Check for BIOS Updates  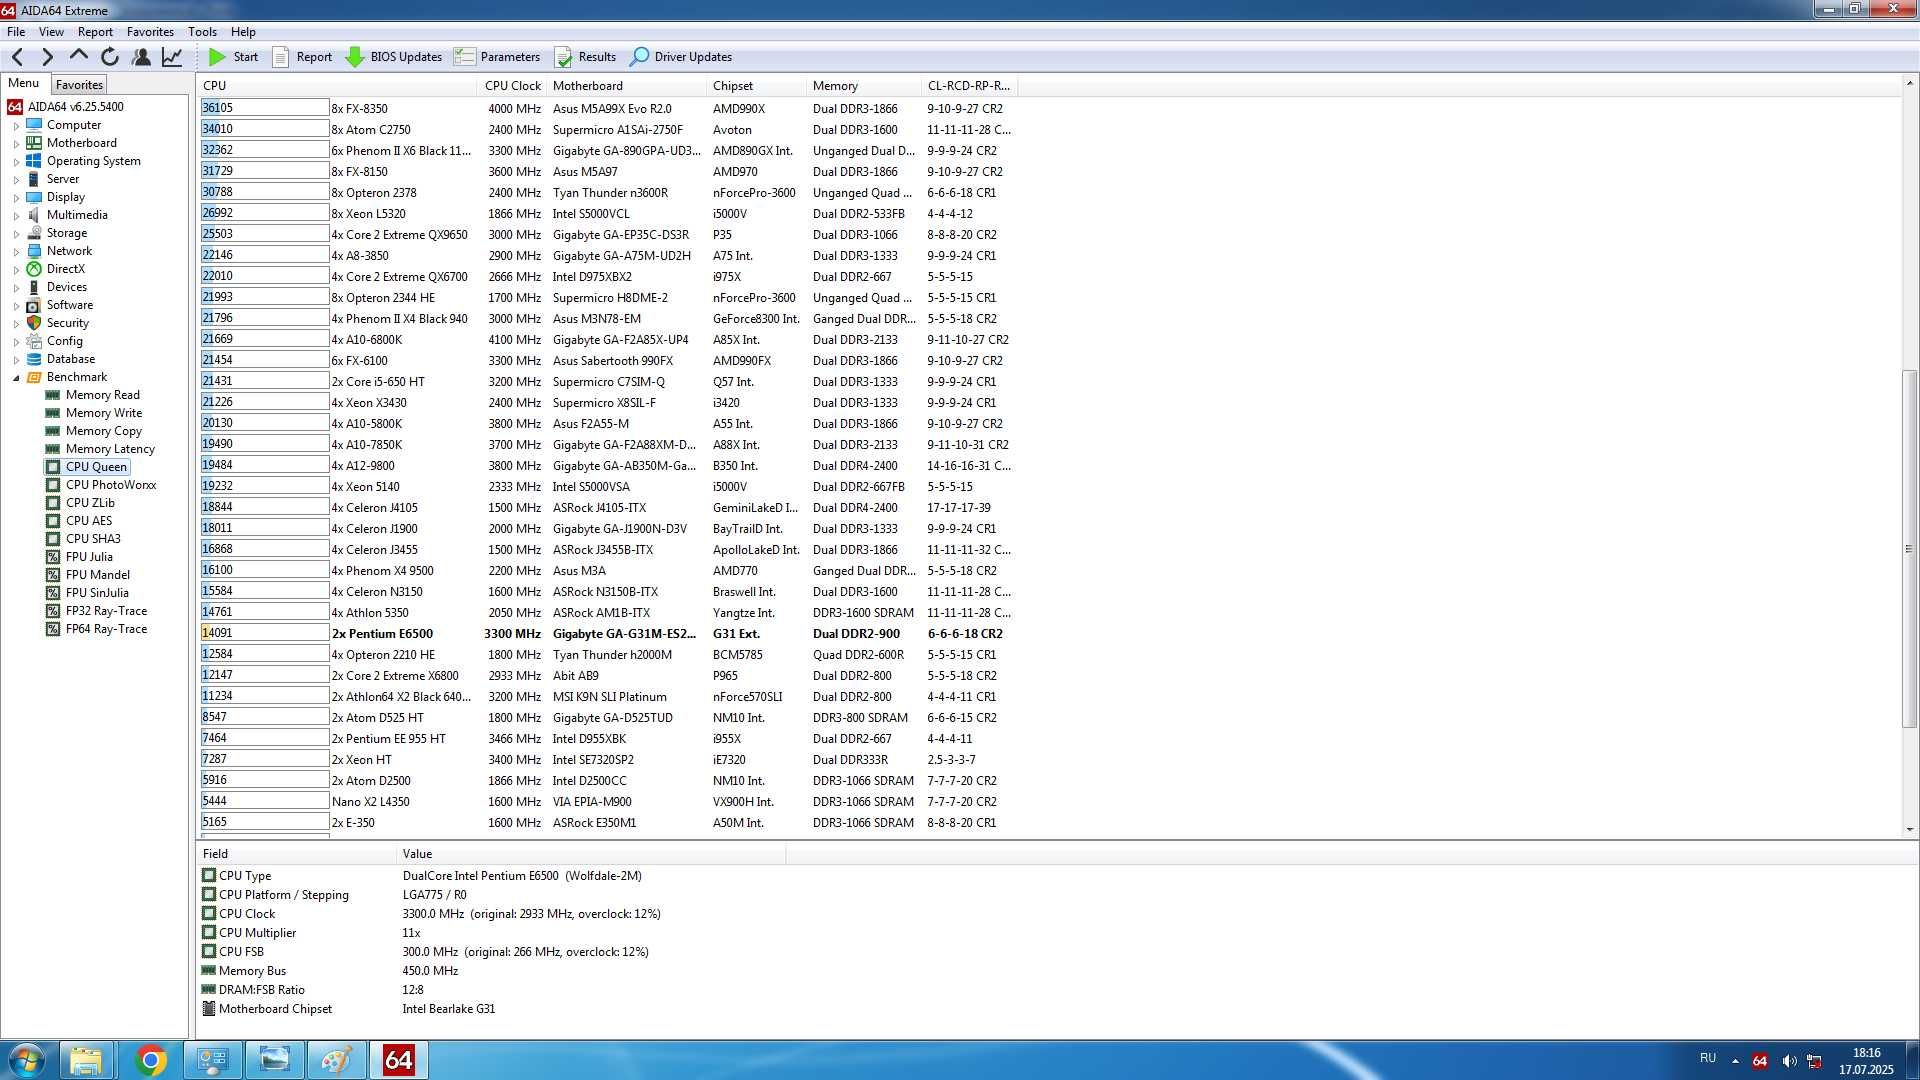click(394, 57)
